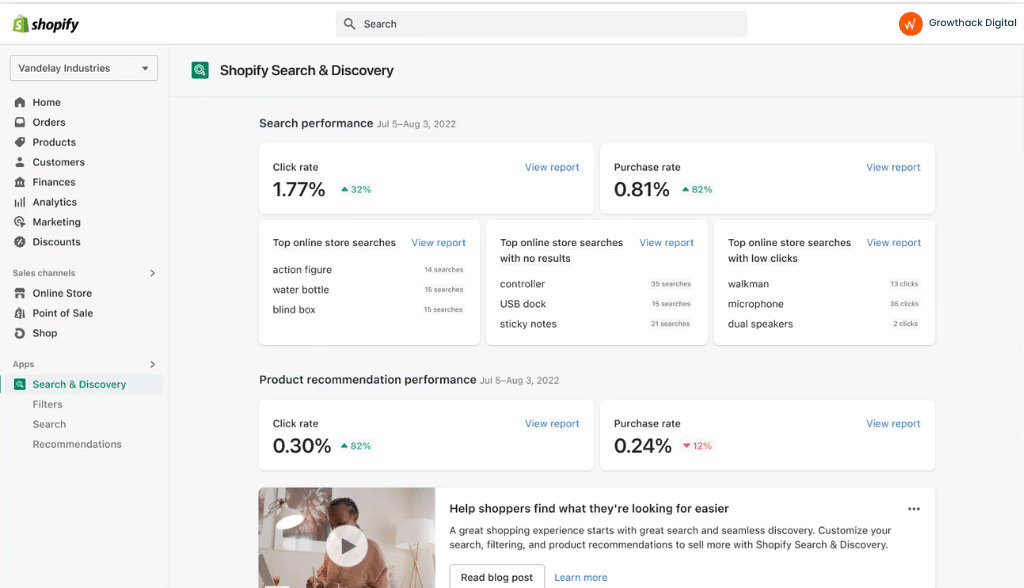1024x588 pixels.
Task: View report for searches with low clicks
Action: pyautogui.click(x=893, y=242)
